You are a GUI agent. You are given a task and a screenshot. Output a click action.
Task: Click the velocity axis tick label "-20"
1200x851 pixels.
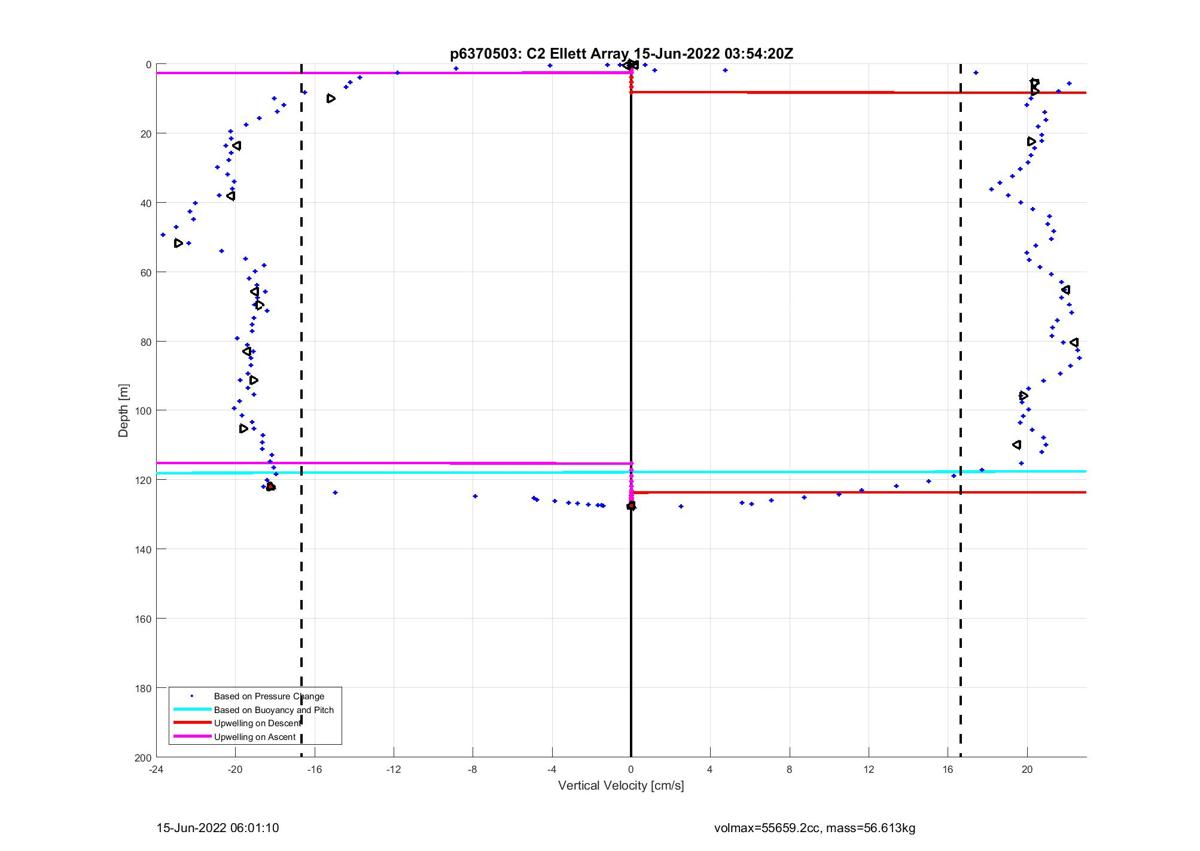pos(235,770)
